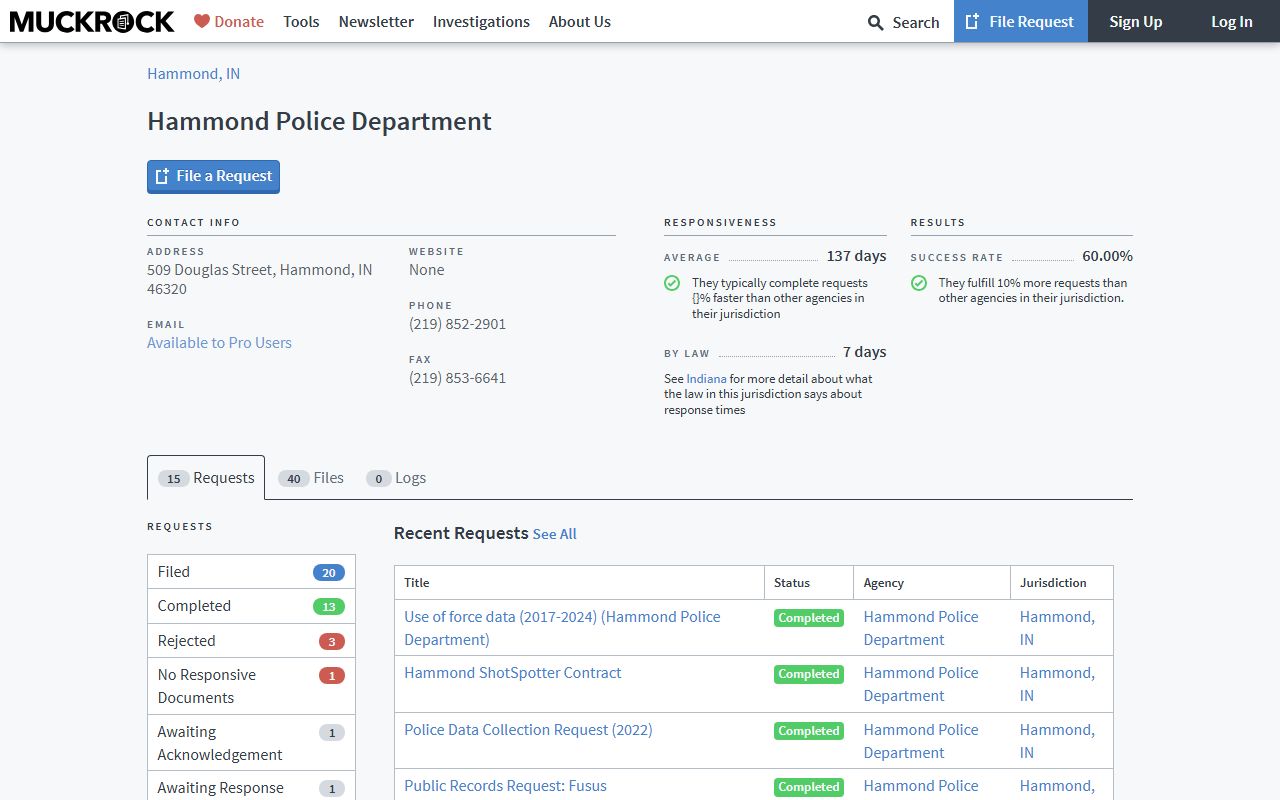Click Completed badge for ShotSpotter Contract row
This screenshot has width=1280, height=800.
809,674
